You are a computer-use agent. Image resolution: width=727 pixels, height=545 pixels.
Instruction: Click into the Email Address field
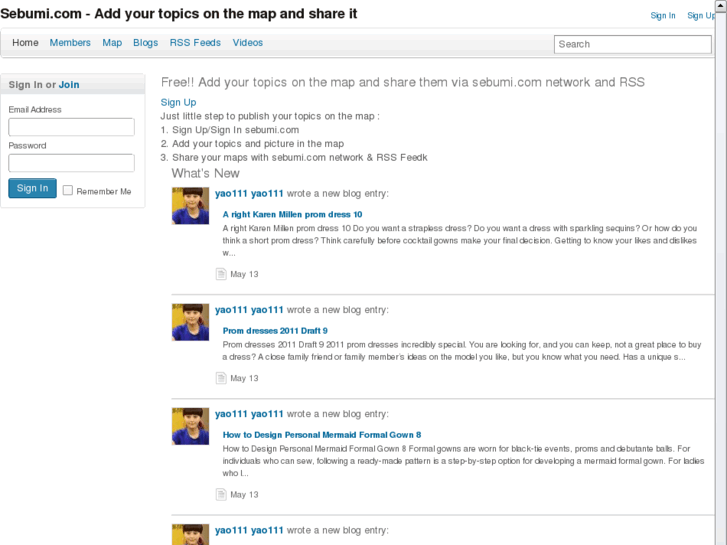tap(72, 127)
